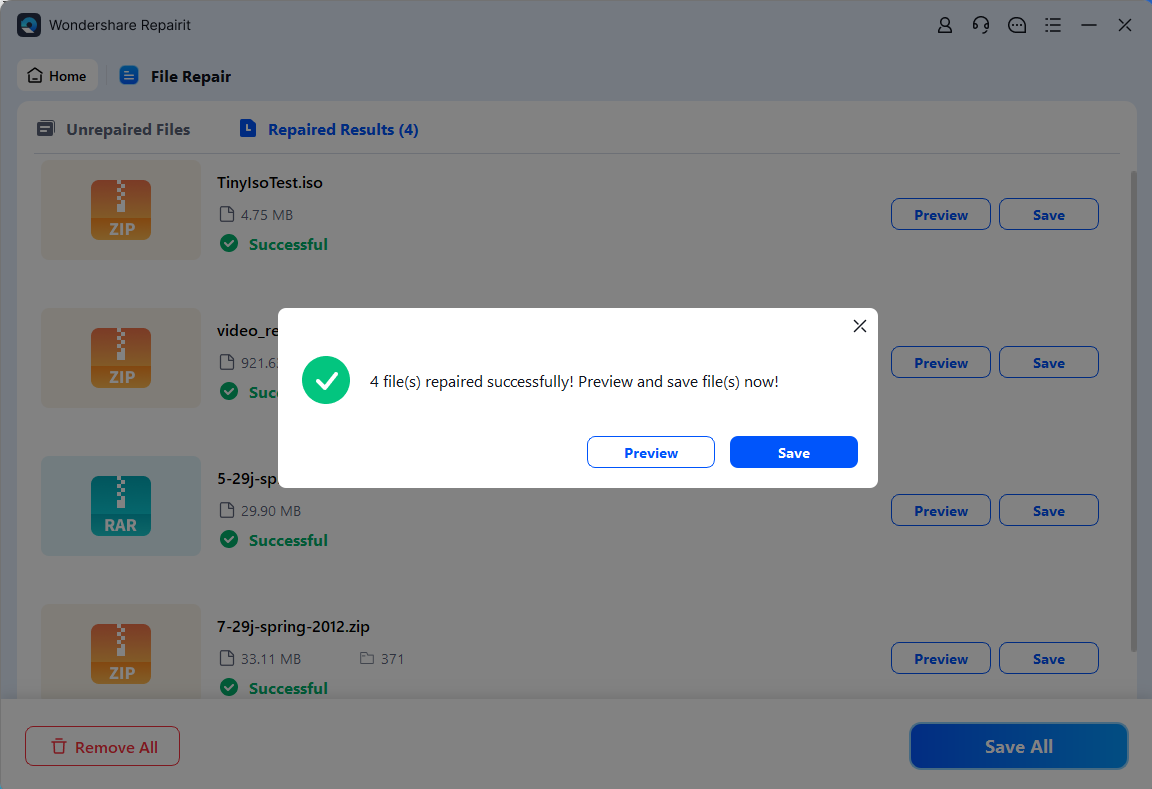
Task: Preview the 29.90 MB RAR file
Action: pos(940,511)
